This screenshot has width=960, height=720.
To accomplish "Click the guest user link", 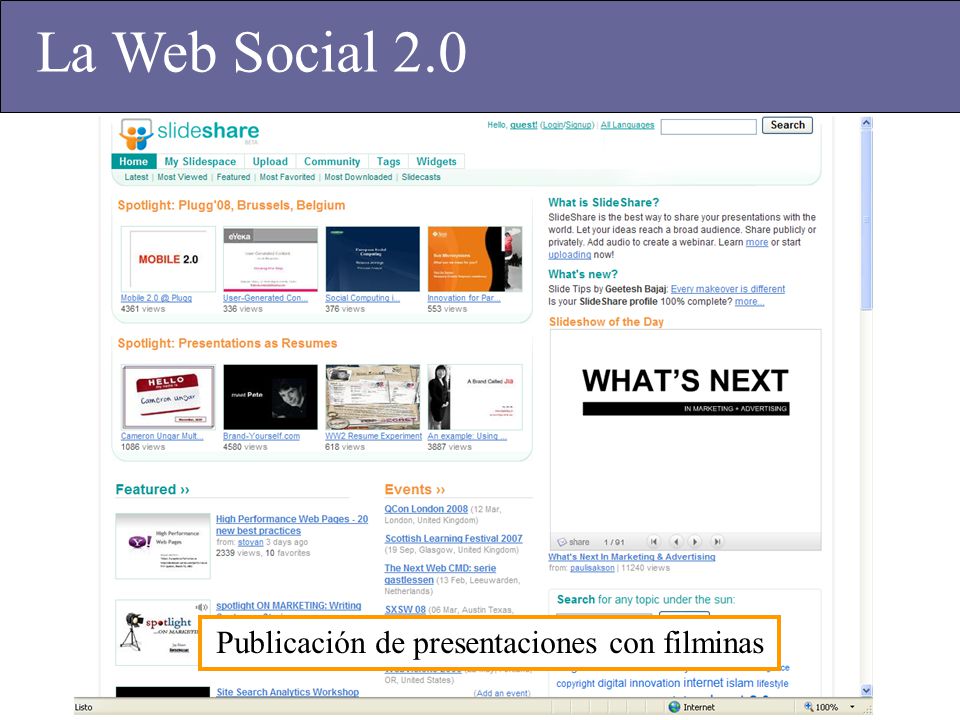I will click(x=523, y=125).
